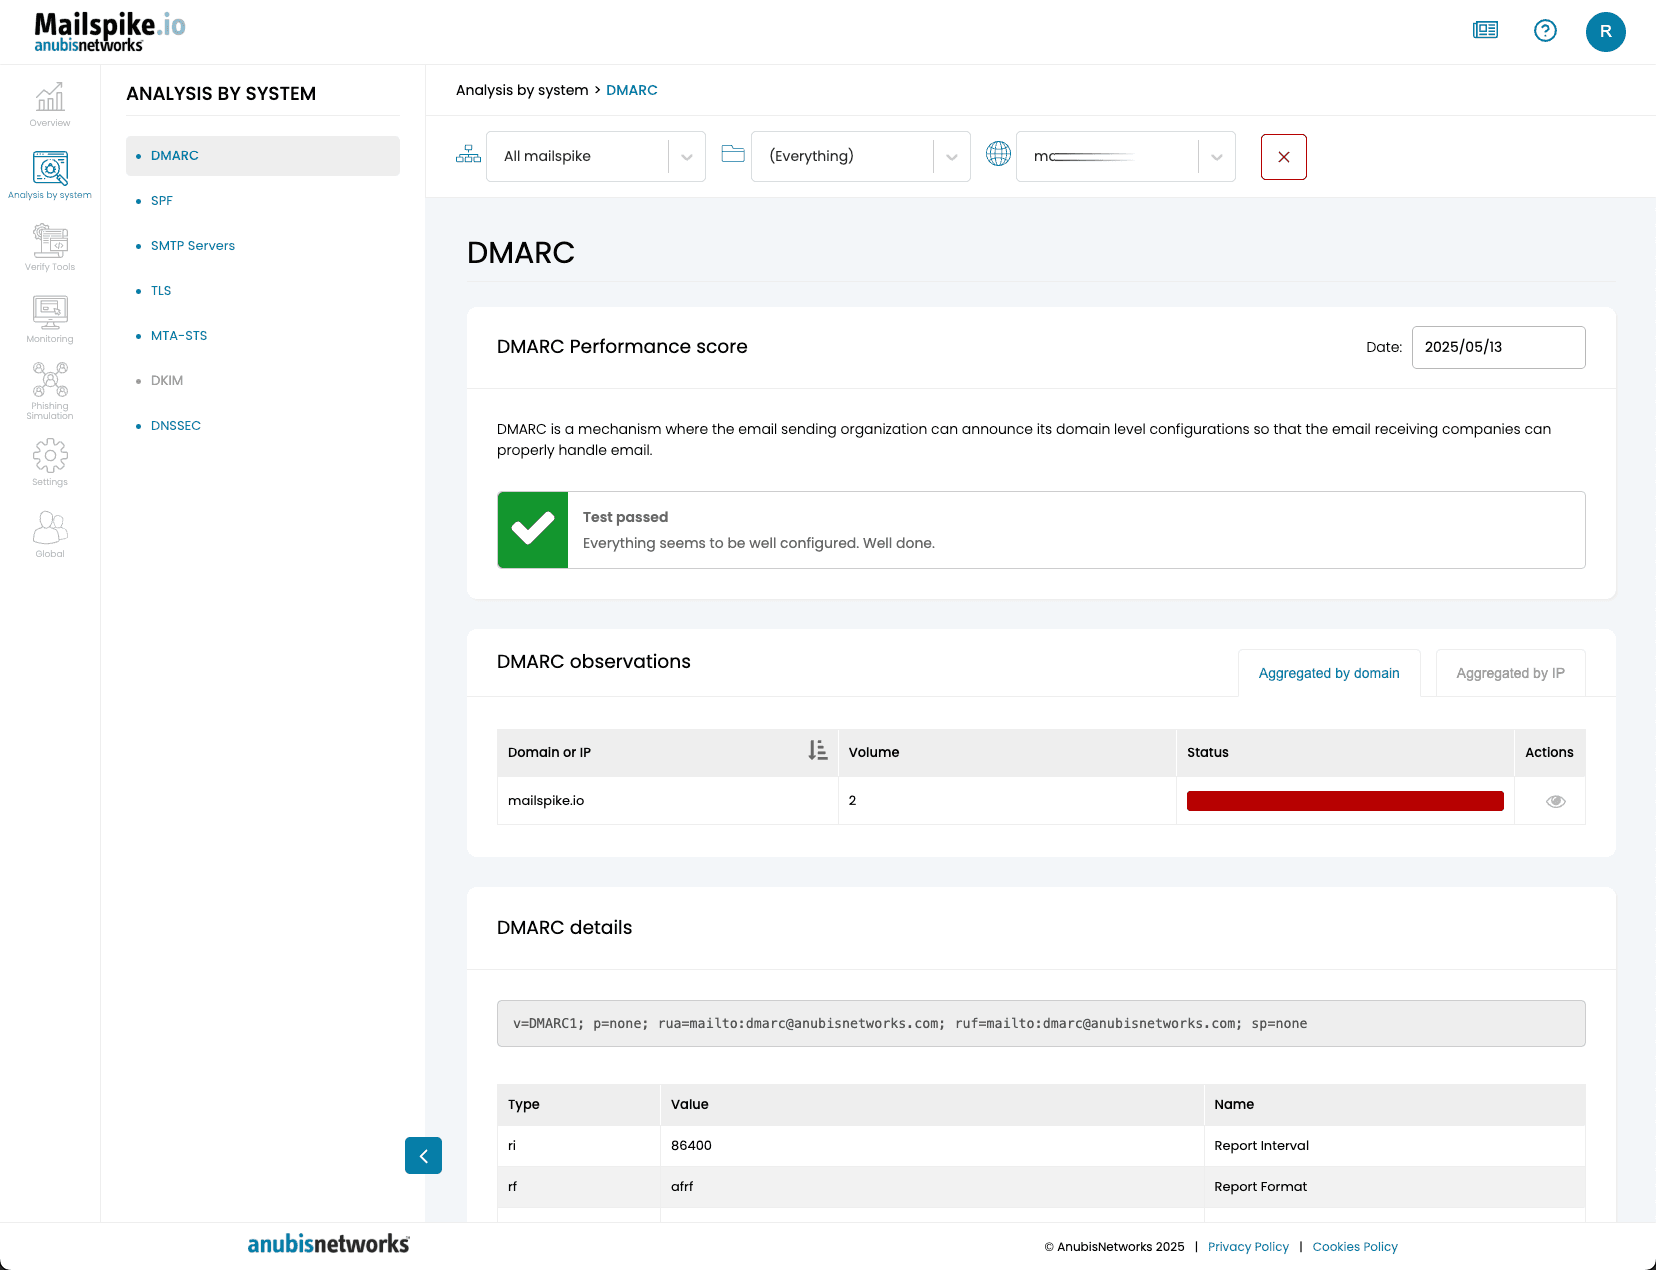Click the mailspike.io domain cell

pyautogui.click(x=667, y=801)
